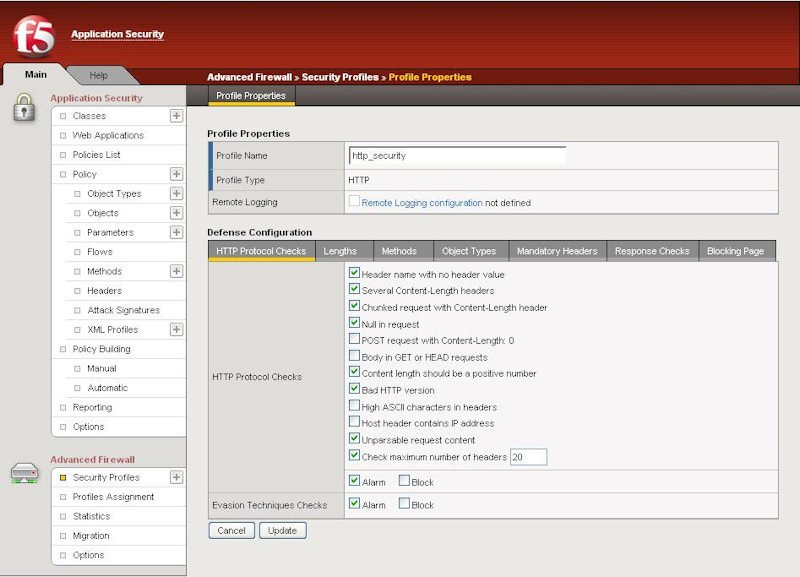
Task: Expand the Methods plus button in sidebar
Action: (x=176, y=271)
